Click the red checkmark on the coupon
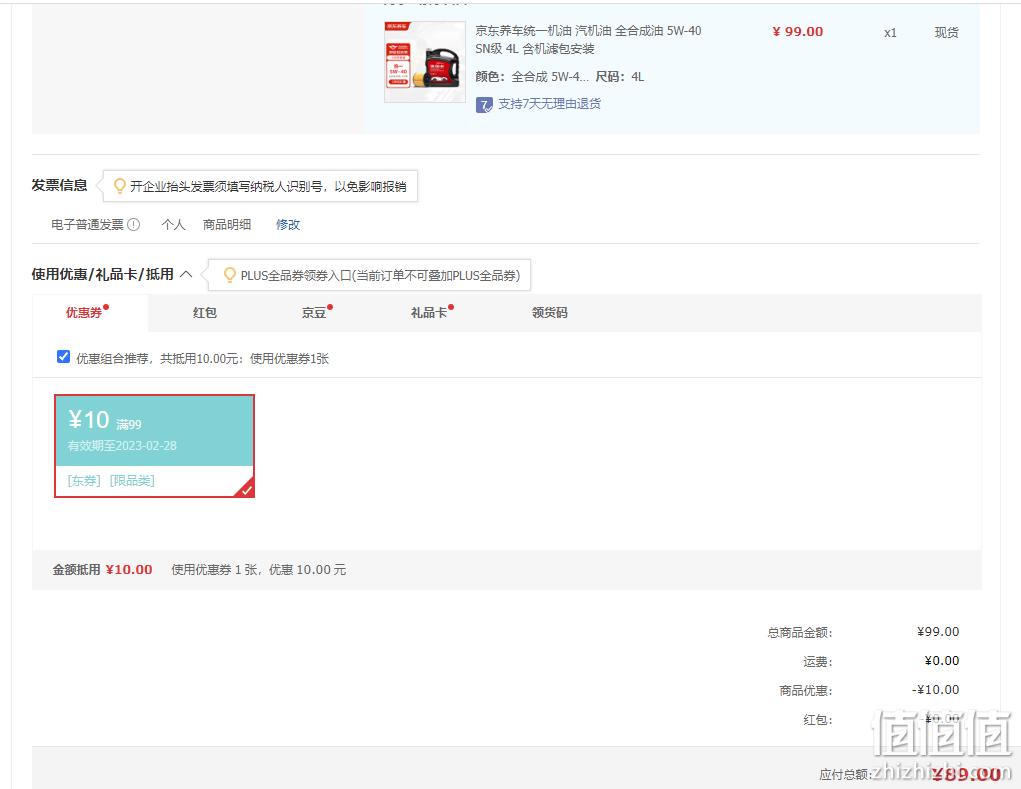 click(246, 490)
